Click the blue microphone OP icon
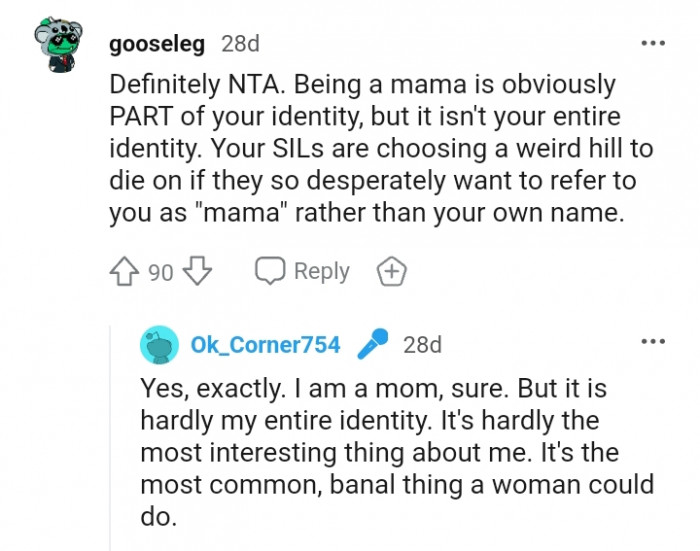This screenshot has width=700, height=551. (371, 345)
